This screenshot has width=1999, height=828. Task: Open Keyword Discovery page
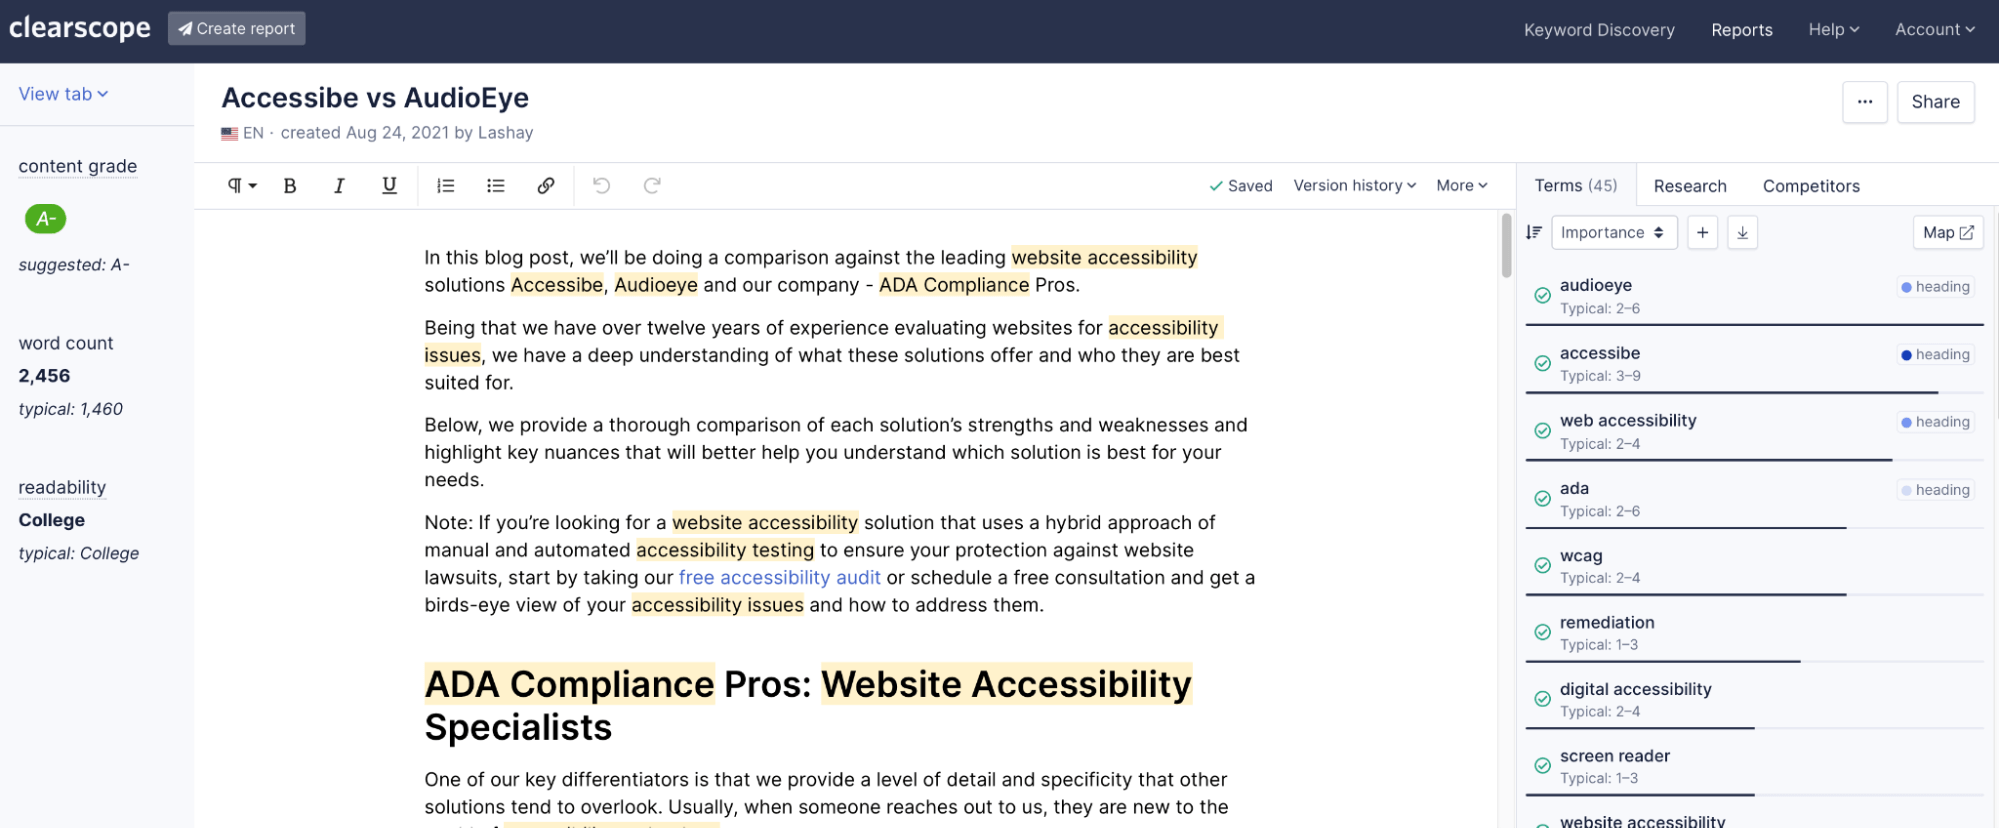coord(1599,30)
